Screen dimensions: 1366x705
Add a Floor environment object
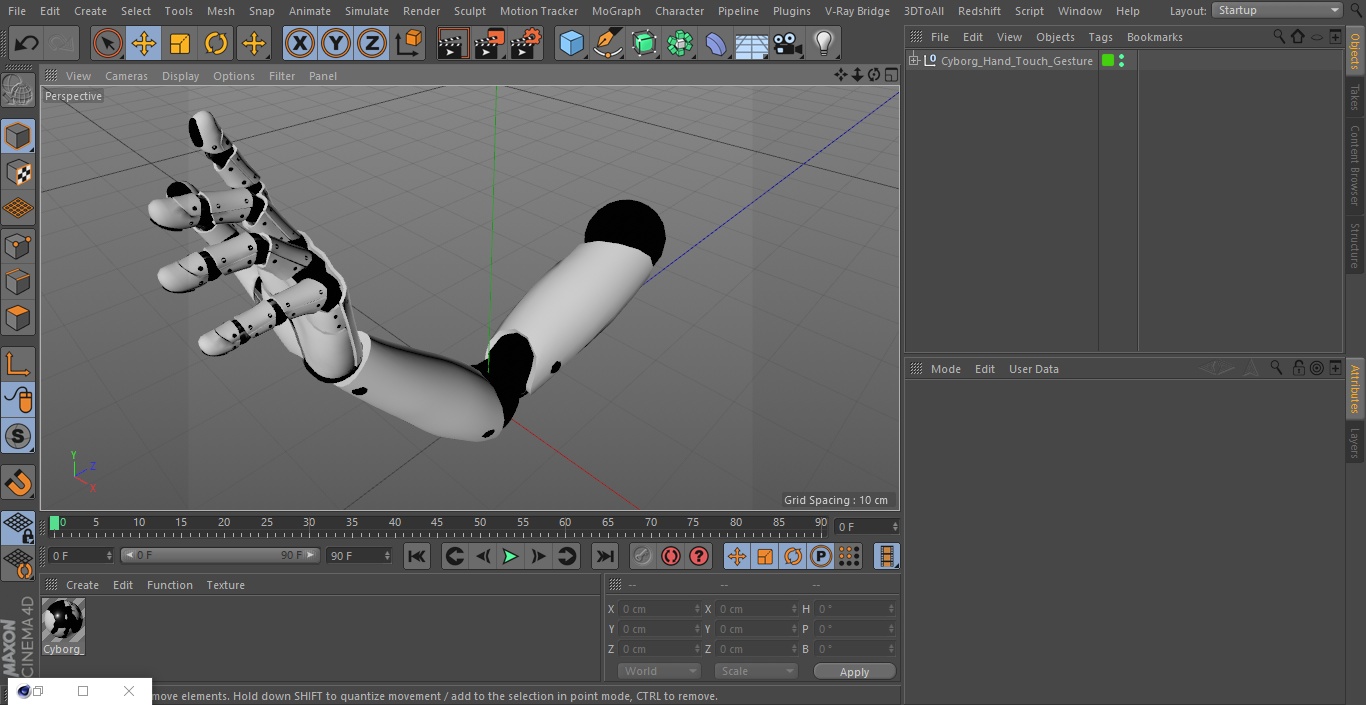tap(752, 44)
